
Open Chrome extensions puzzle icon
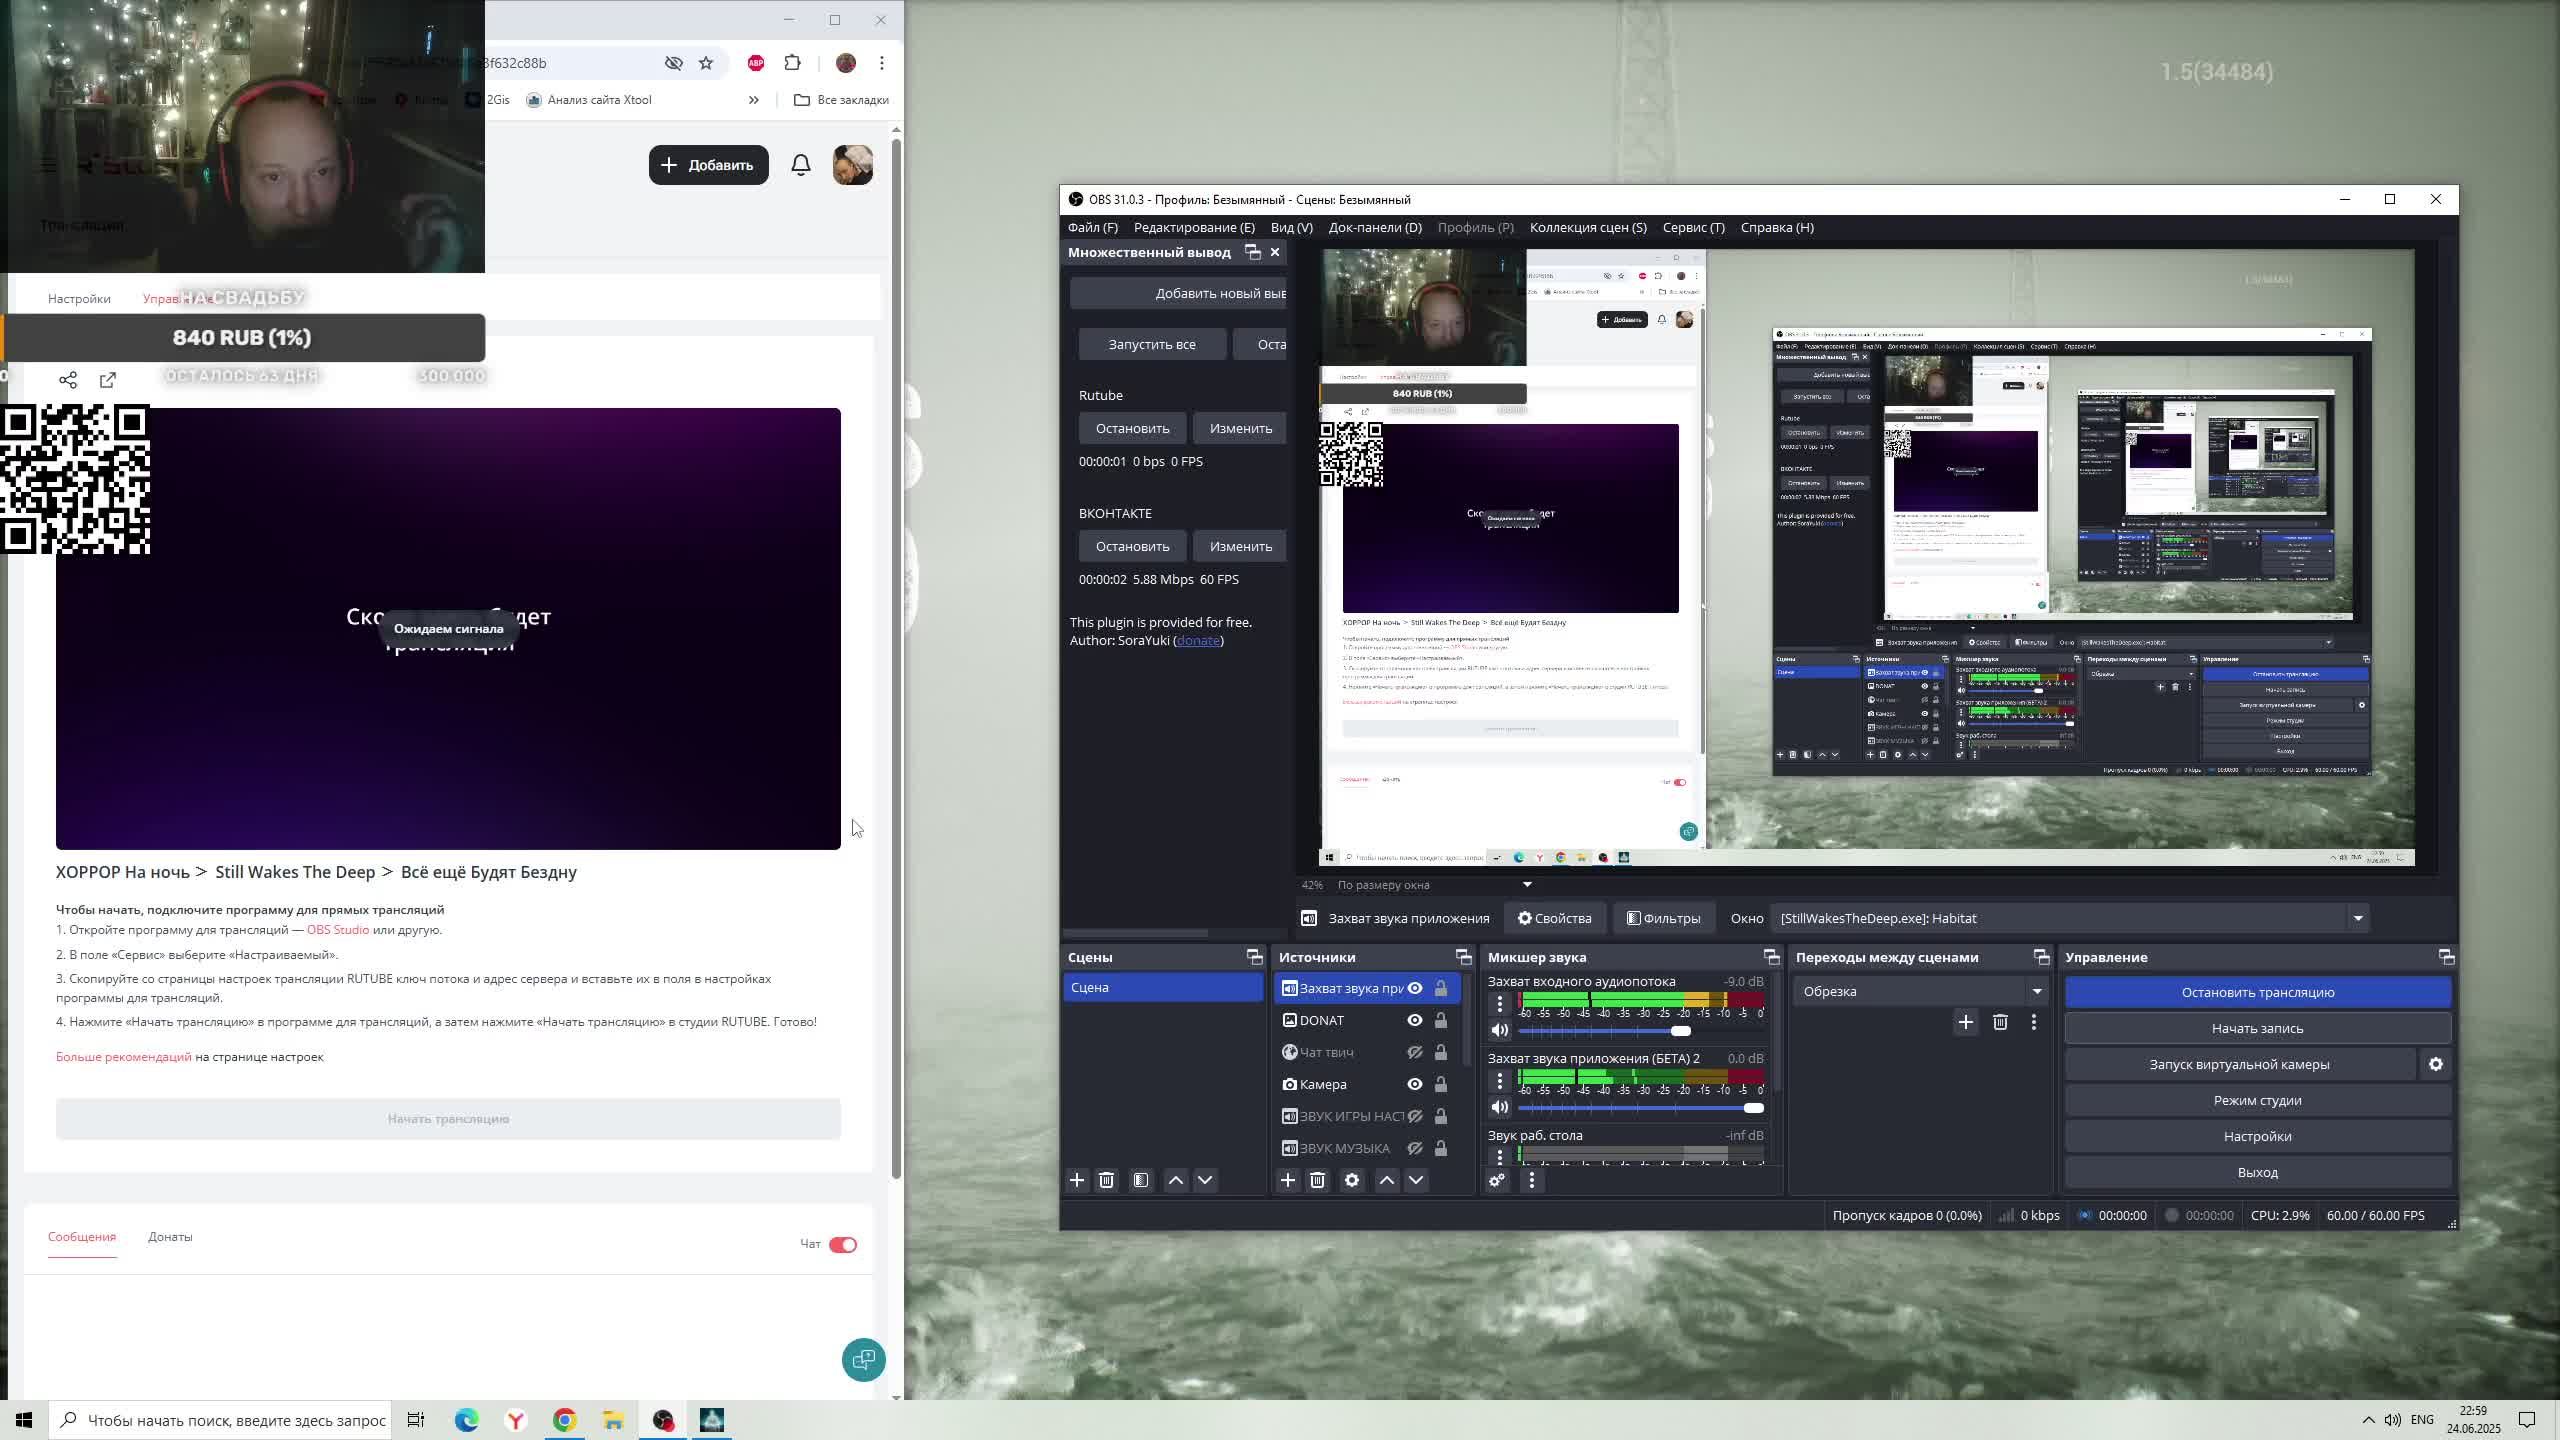pyautogui.click(x=792, y=63)
